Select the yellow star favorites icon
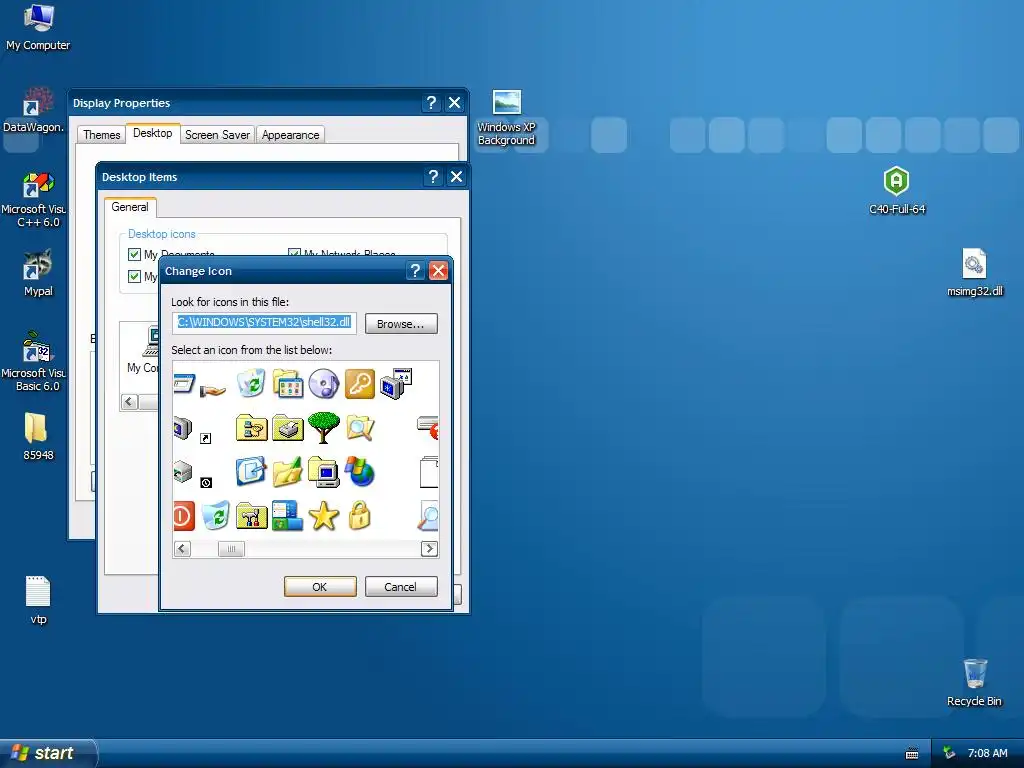 click(324, 516)
